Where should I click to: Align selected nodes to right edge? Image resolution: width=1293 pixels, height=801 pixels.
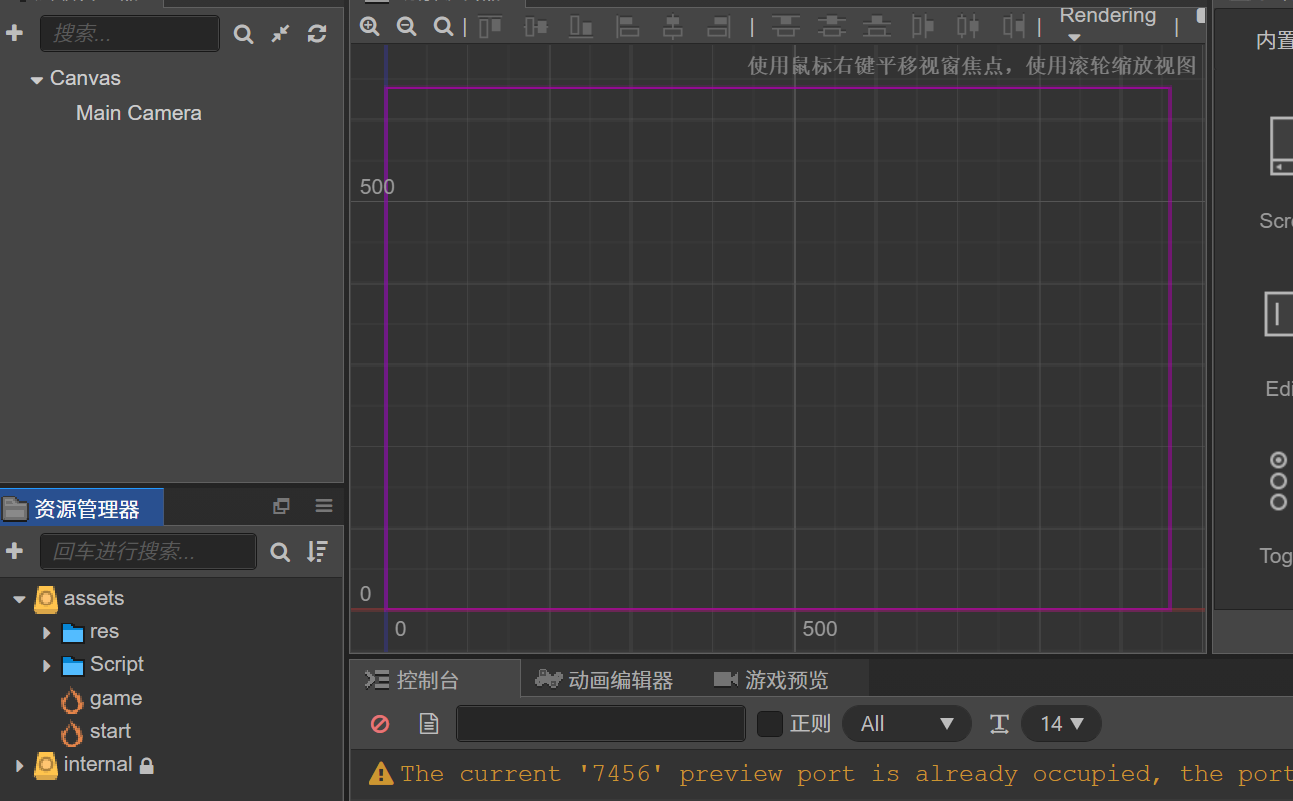tap(718, 27)
